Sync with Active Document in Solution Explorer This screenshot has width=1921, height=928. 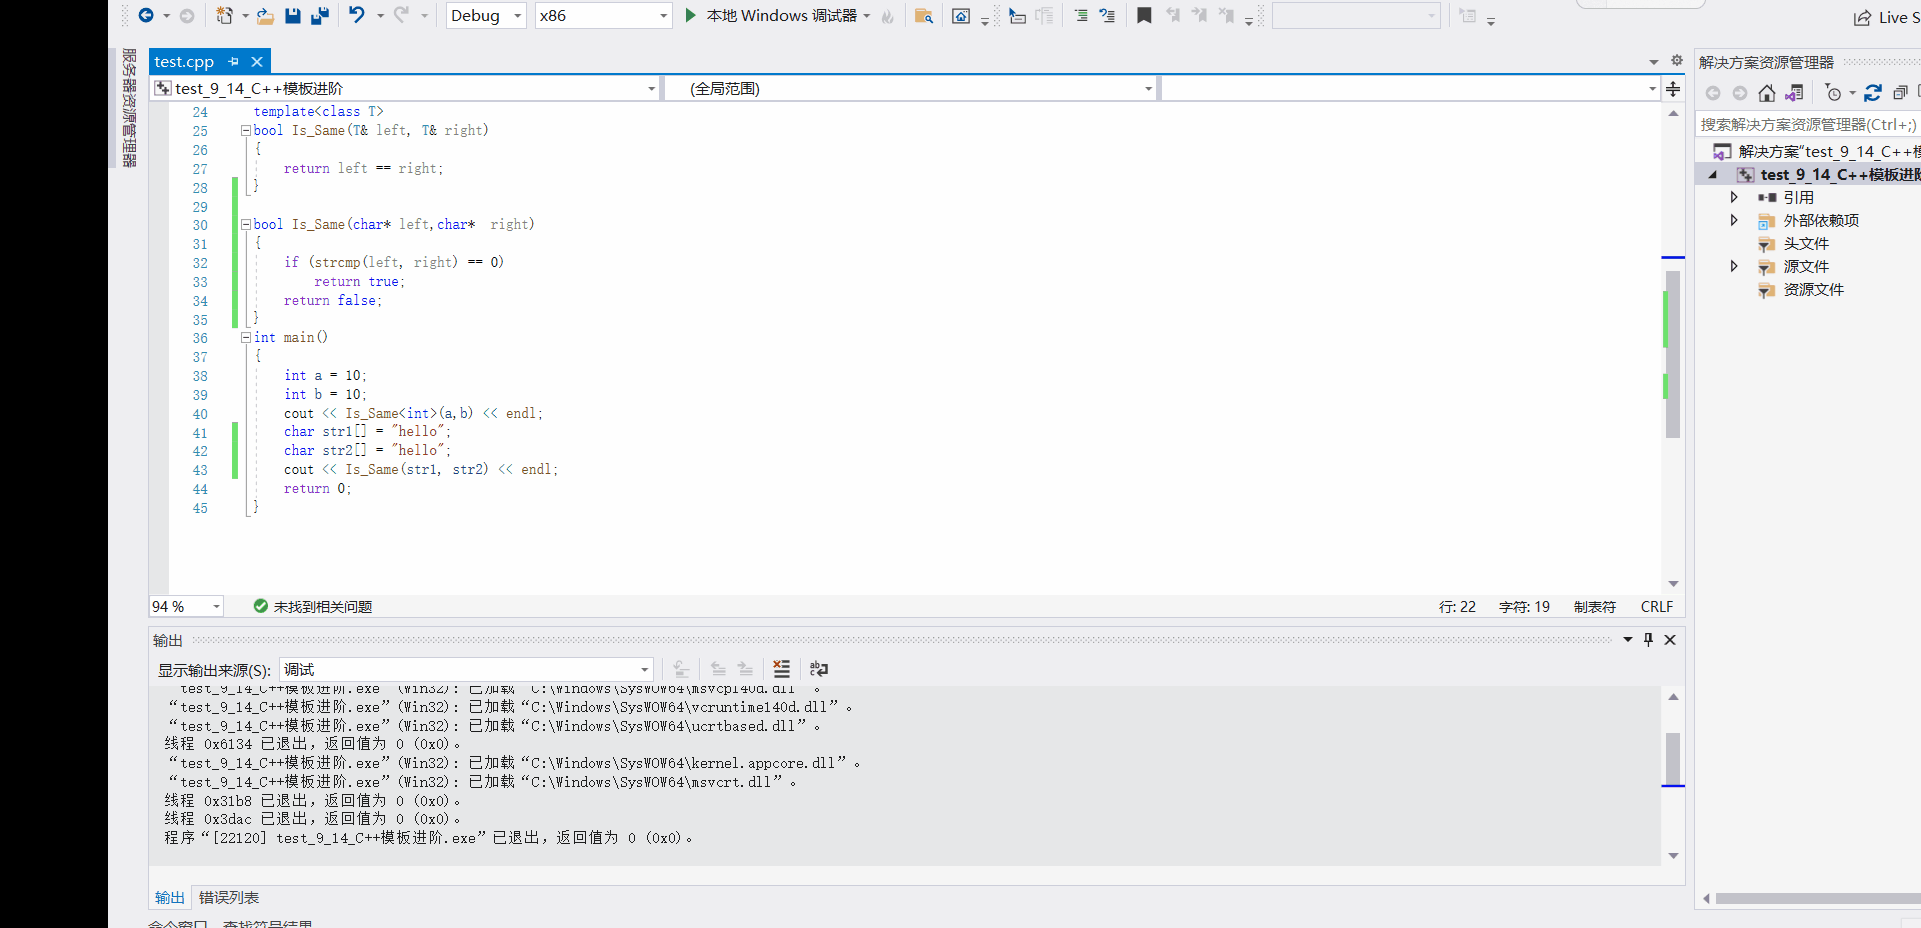tap(1873, 93)
